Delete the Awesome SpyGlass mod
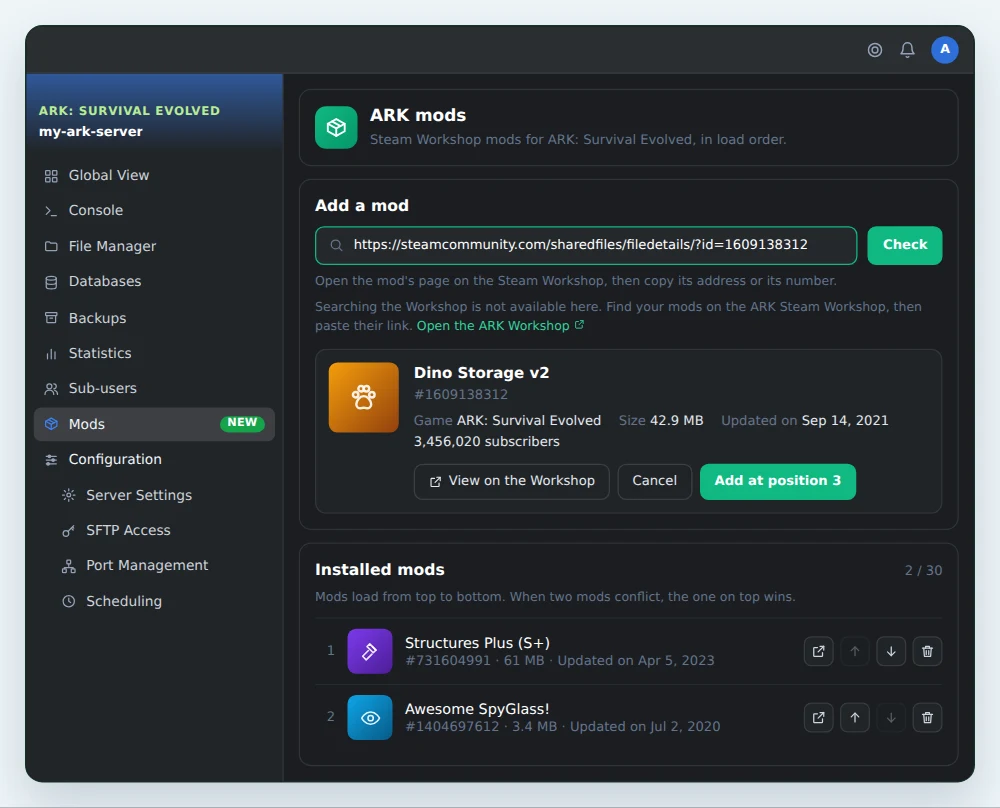Screen dimensions: 1000x808 click(x=927, y=717)
